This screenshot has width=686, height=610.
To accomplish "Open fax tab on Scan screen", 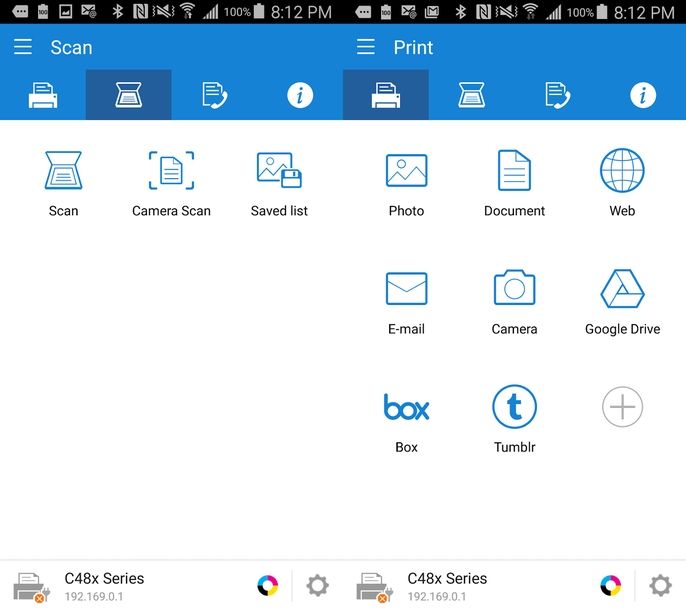I will (214, 95).
